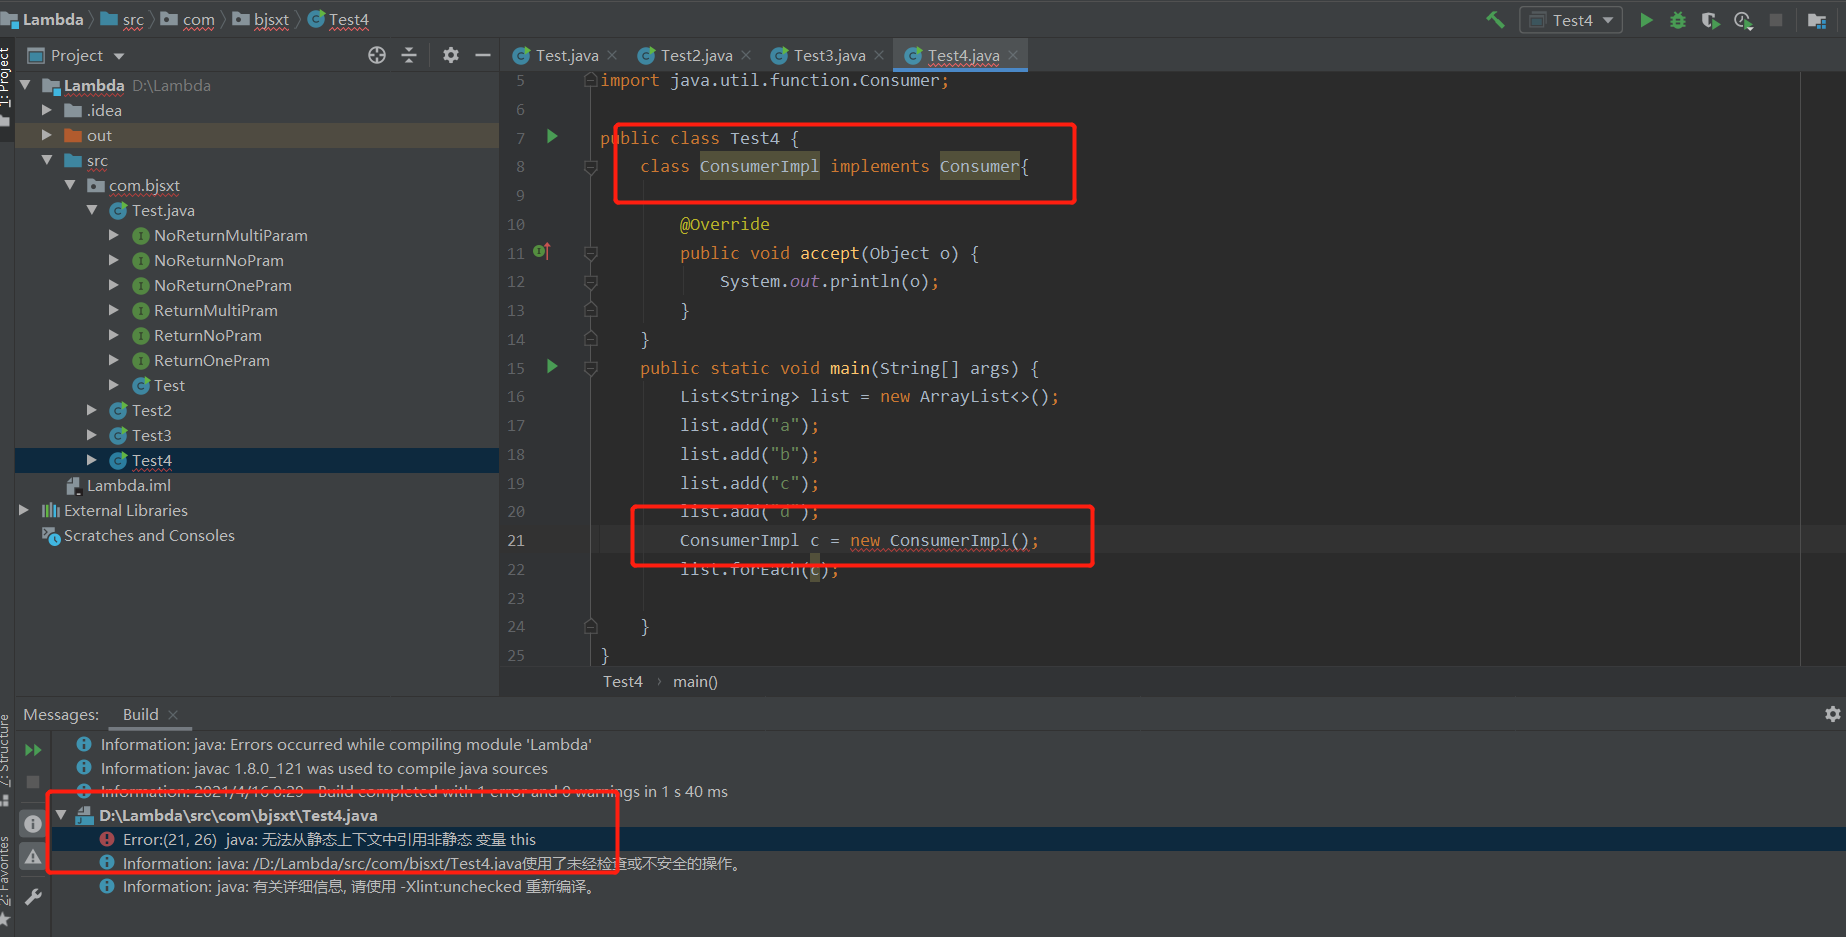Click the locate file target icon in Project panel
The width and height of the screenshot is (1846, 937).
pyautogui.click(x=377, y=55)
